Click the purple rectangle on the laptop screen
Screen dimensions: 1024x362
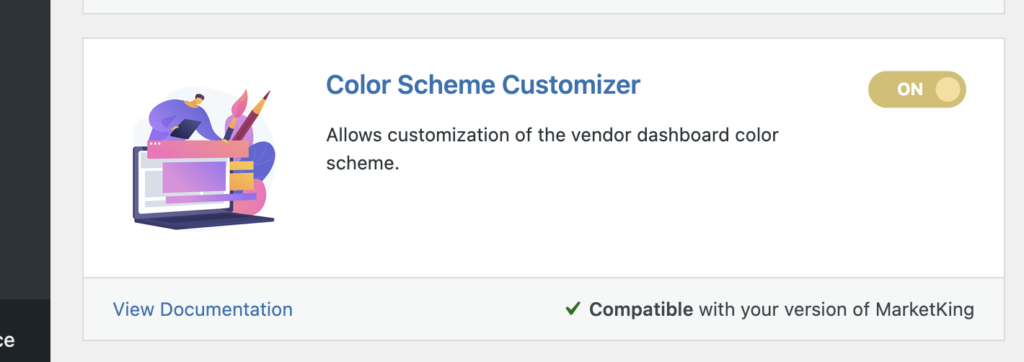[196, 178]
